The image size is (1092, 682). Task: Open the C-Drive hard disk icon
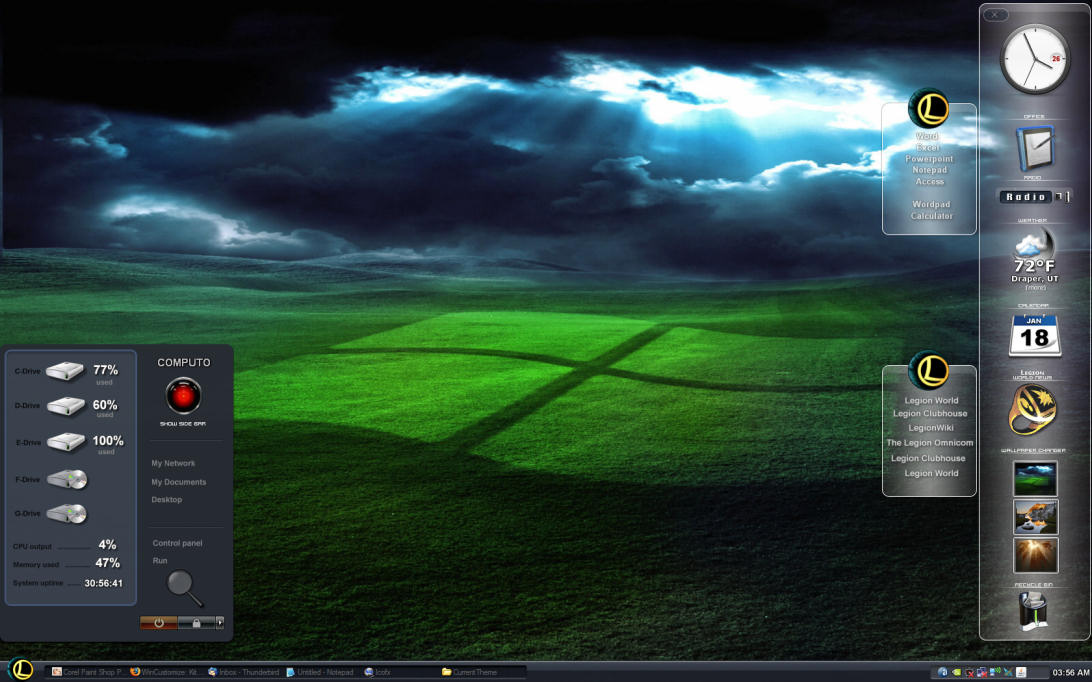(65, 371)
